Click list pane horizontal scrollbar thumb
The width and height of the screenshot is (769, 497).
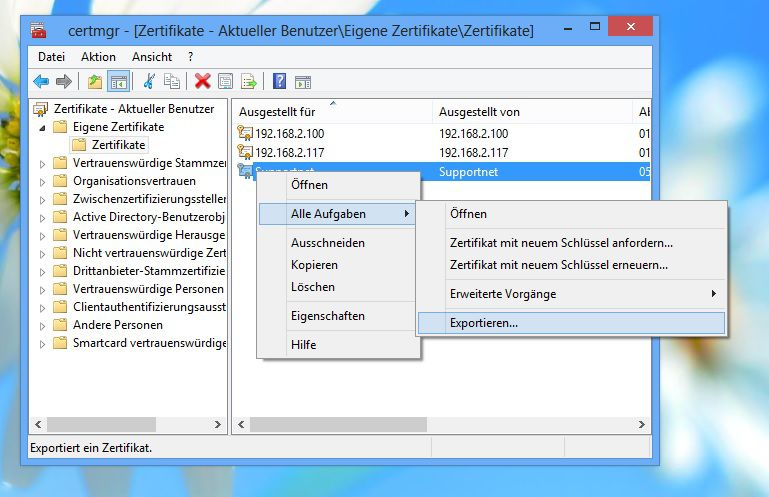(338, 424)
